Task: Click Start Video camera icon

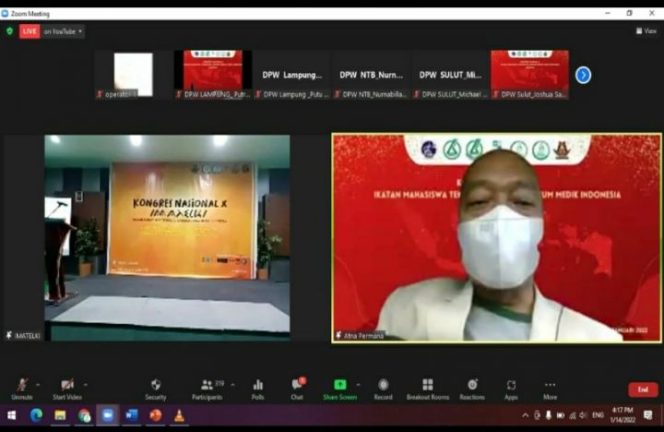Action: [x=67, y=385]
